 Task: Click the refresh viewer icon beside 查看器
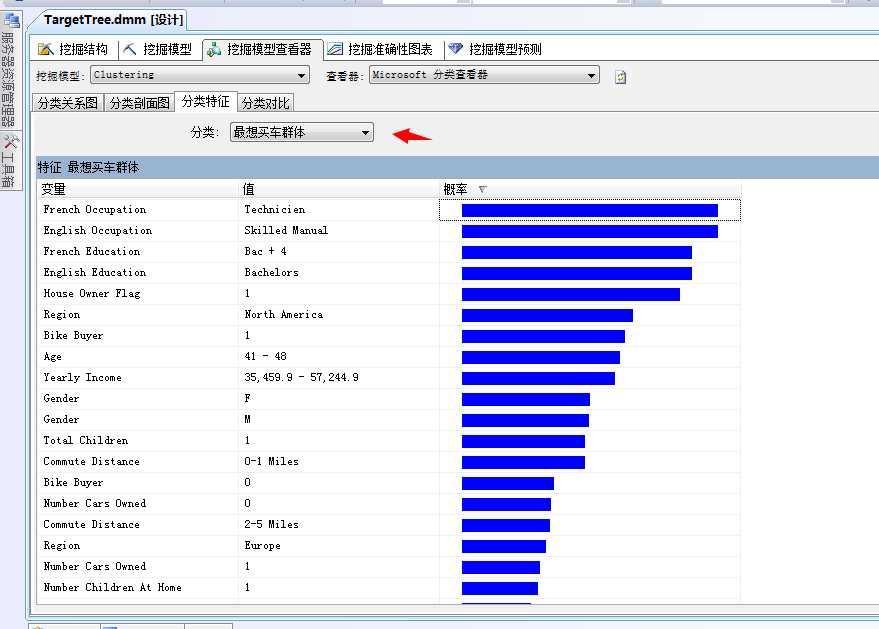coord(621,77)
